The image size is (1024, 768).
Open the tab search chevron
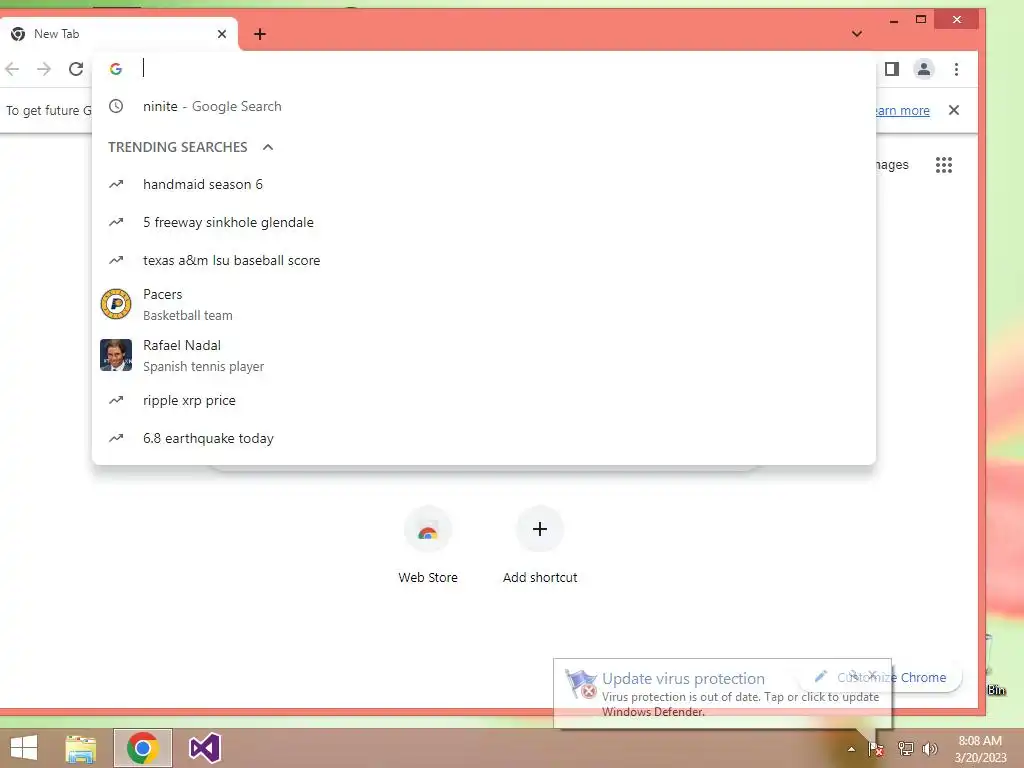[x=857, y=34]
